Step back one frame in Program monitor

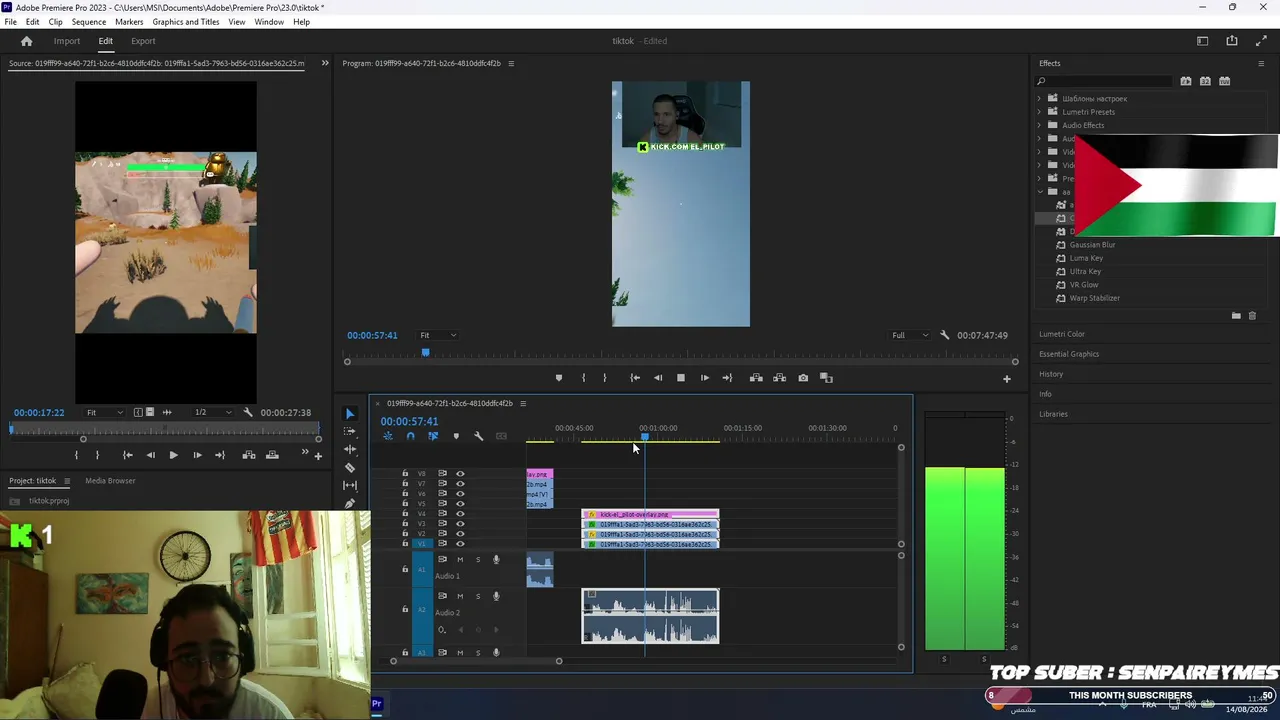tap(658, 378)
